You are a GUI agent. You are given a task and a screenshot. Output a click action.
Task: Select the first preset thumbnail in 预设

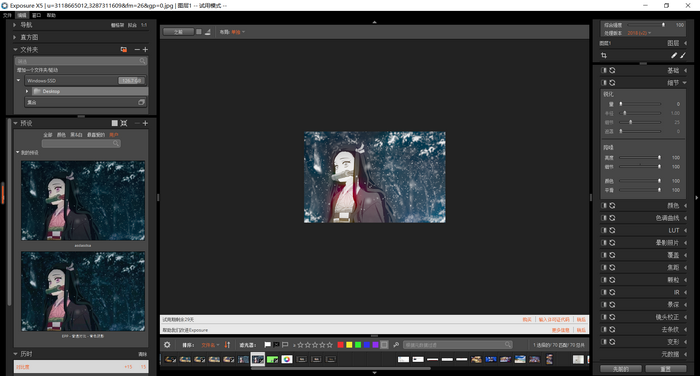point(83,201)
